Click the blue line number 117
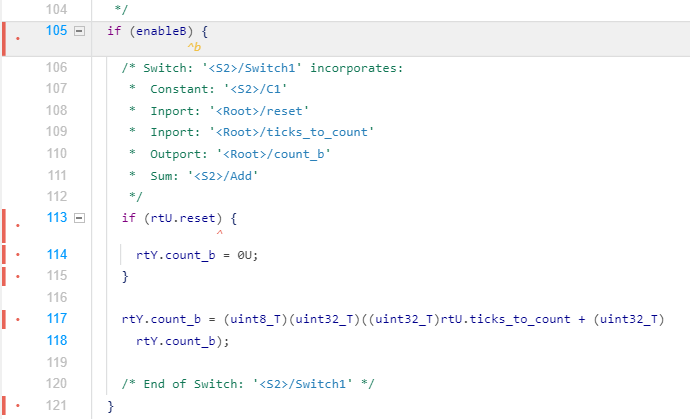690x419 pixels. [56, 319]
